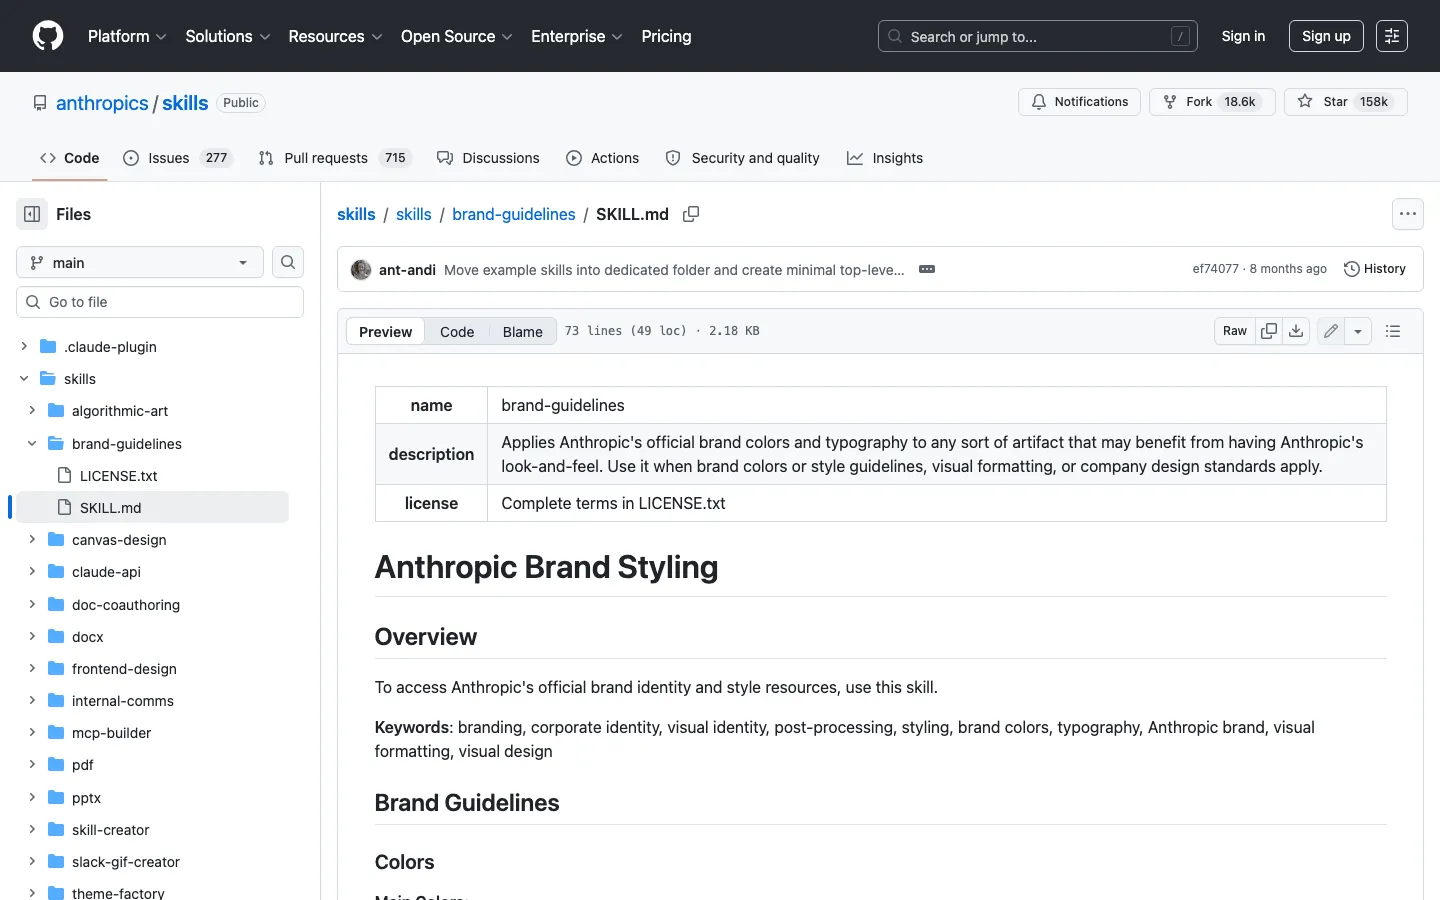Screen dimensions: 1440x900
Task: Open more edit options dropdown arrow
Action: (1358, 331)
